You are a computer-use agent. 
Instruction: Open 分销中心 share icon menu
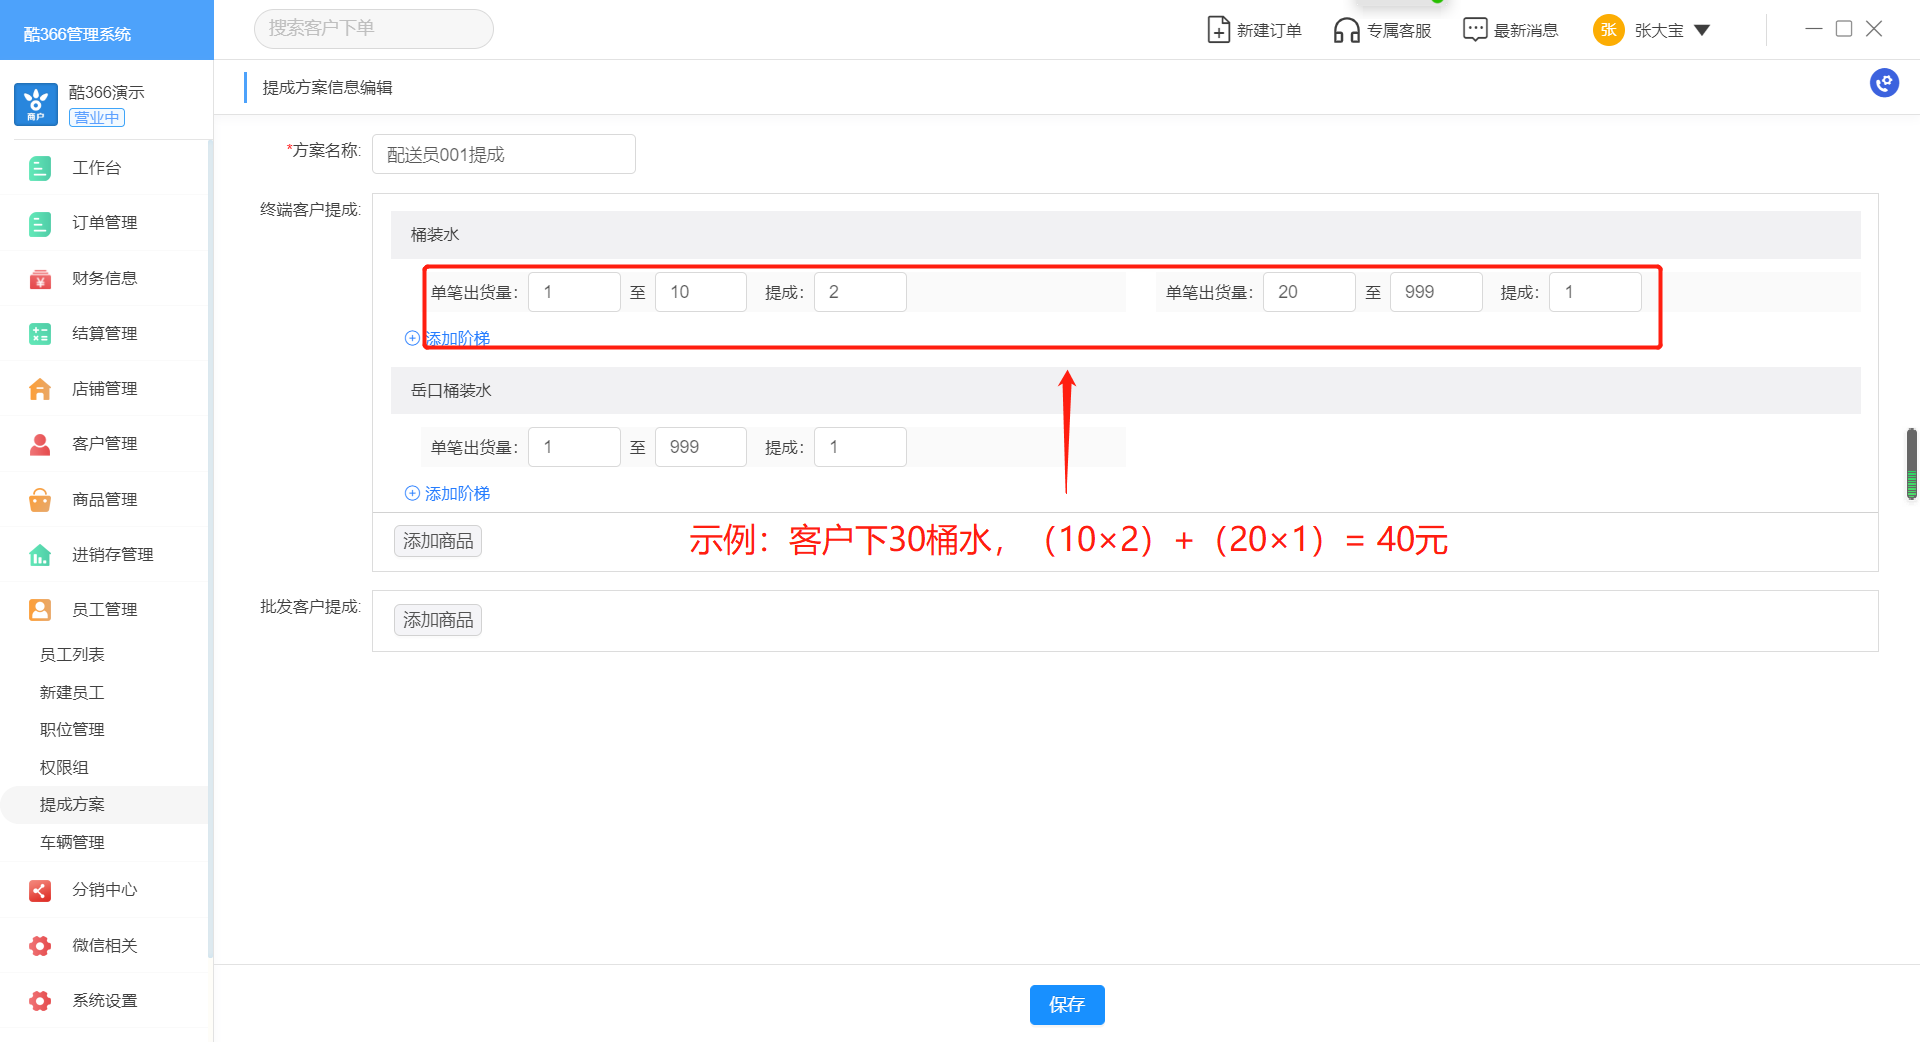pos(40,890)
